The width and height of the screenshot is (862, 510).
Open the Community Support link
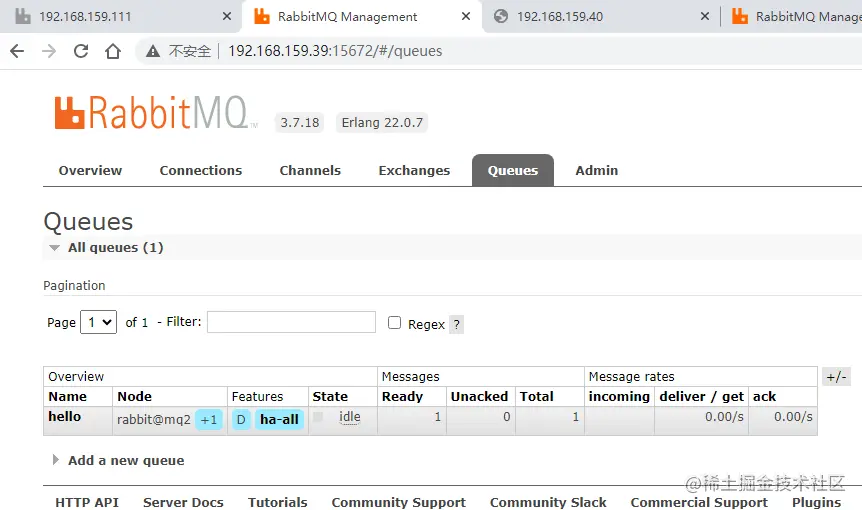(399, 502)
